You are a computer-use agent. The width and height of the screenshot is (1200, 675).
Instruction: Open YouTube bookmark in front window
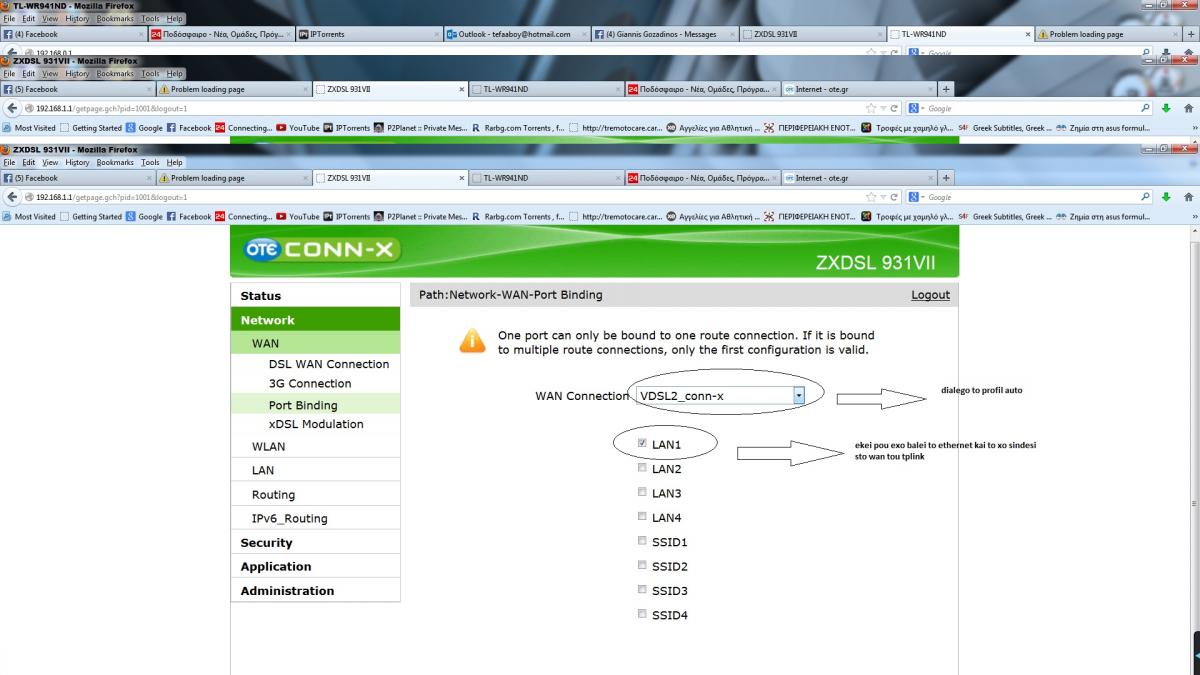[297, 216]
